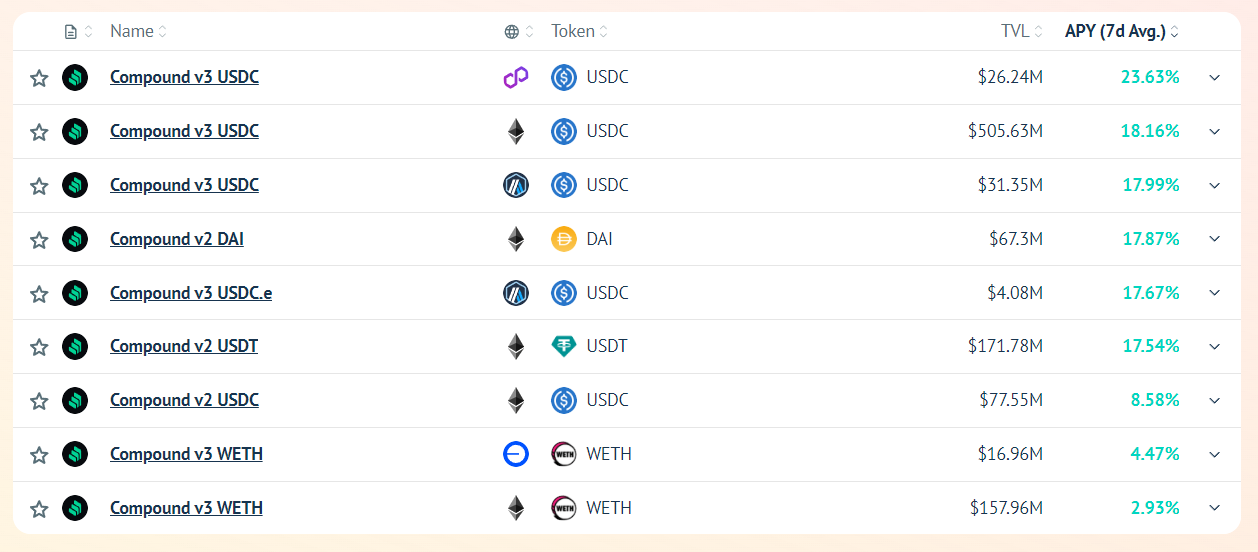Click the document icon in table header

pyautogui.click(x=70, y=32)
